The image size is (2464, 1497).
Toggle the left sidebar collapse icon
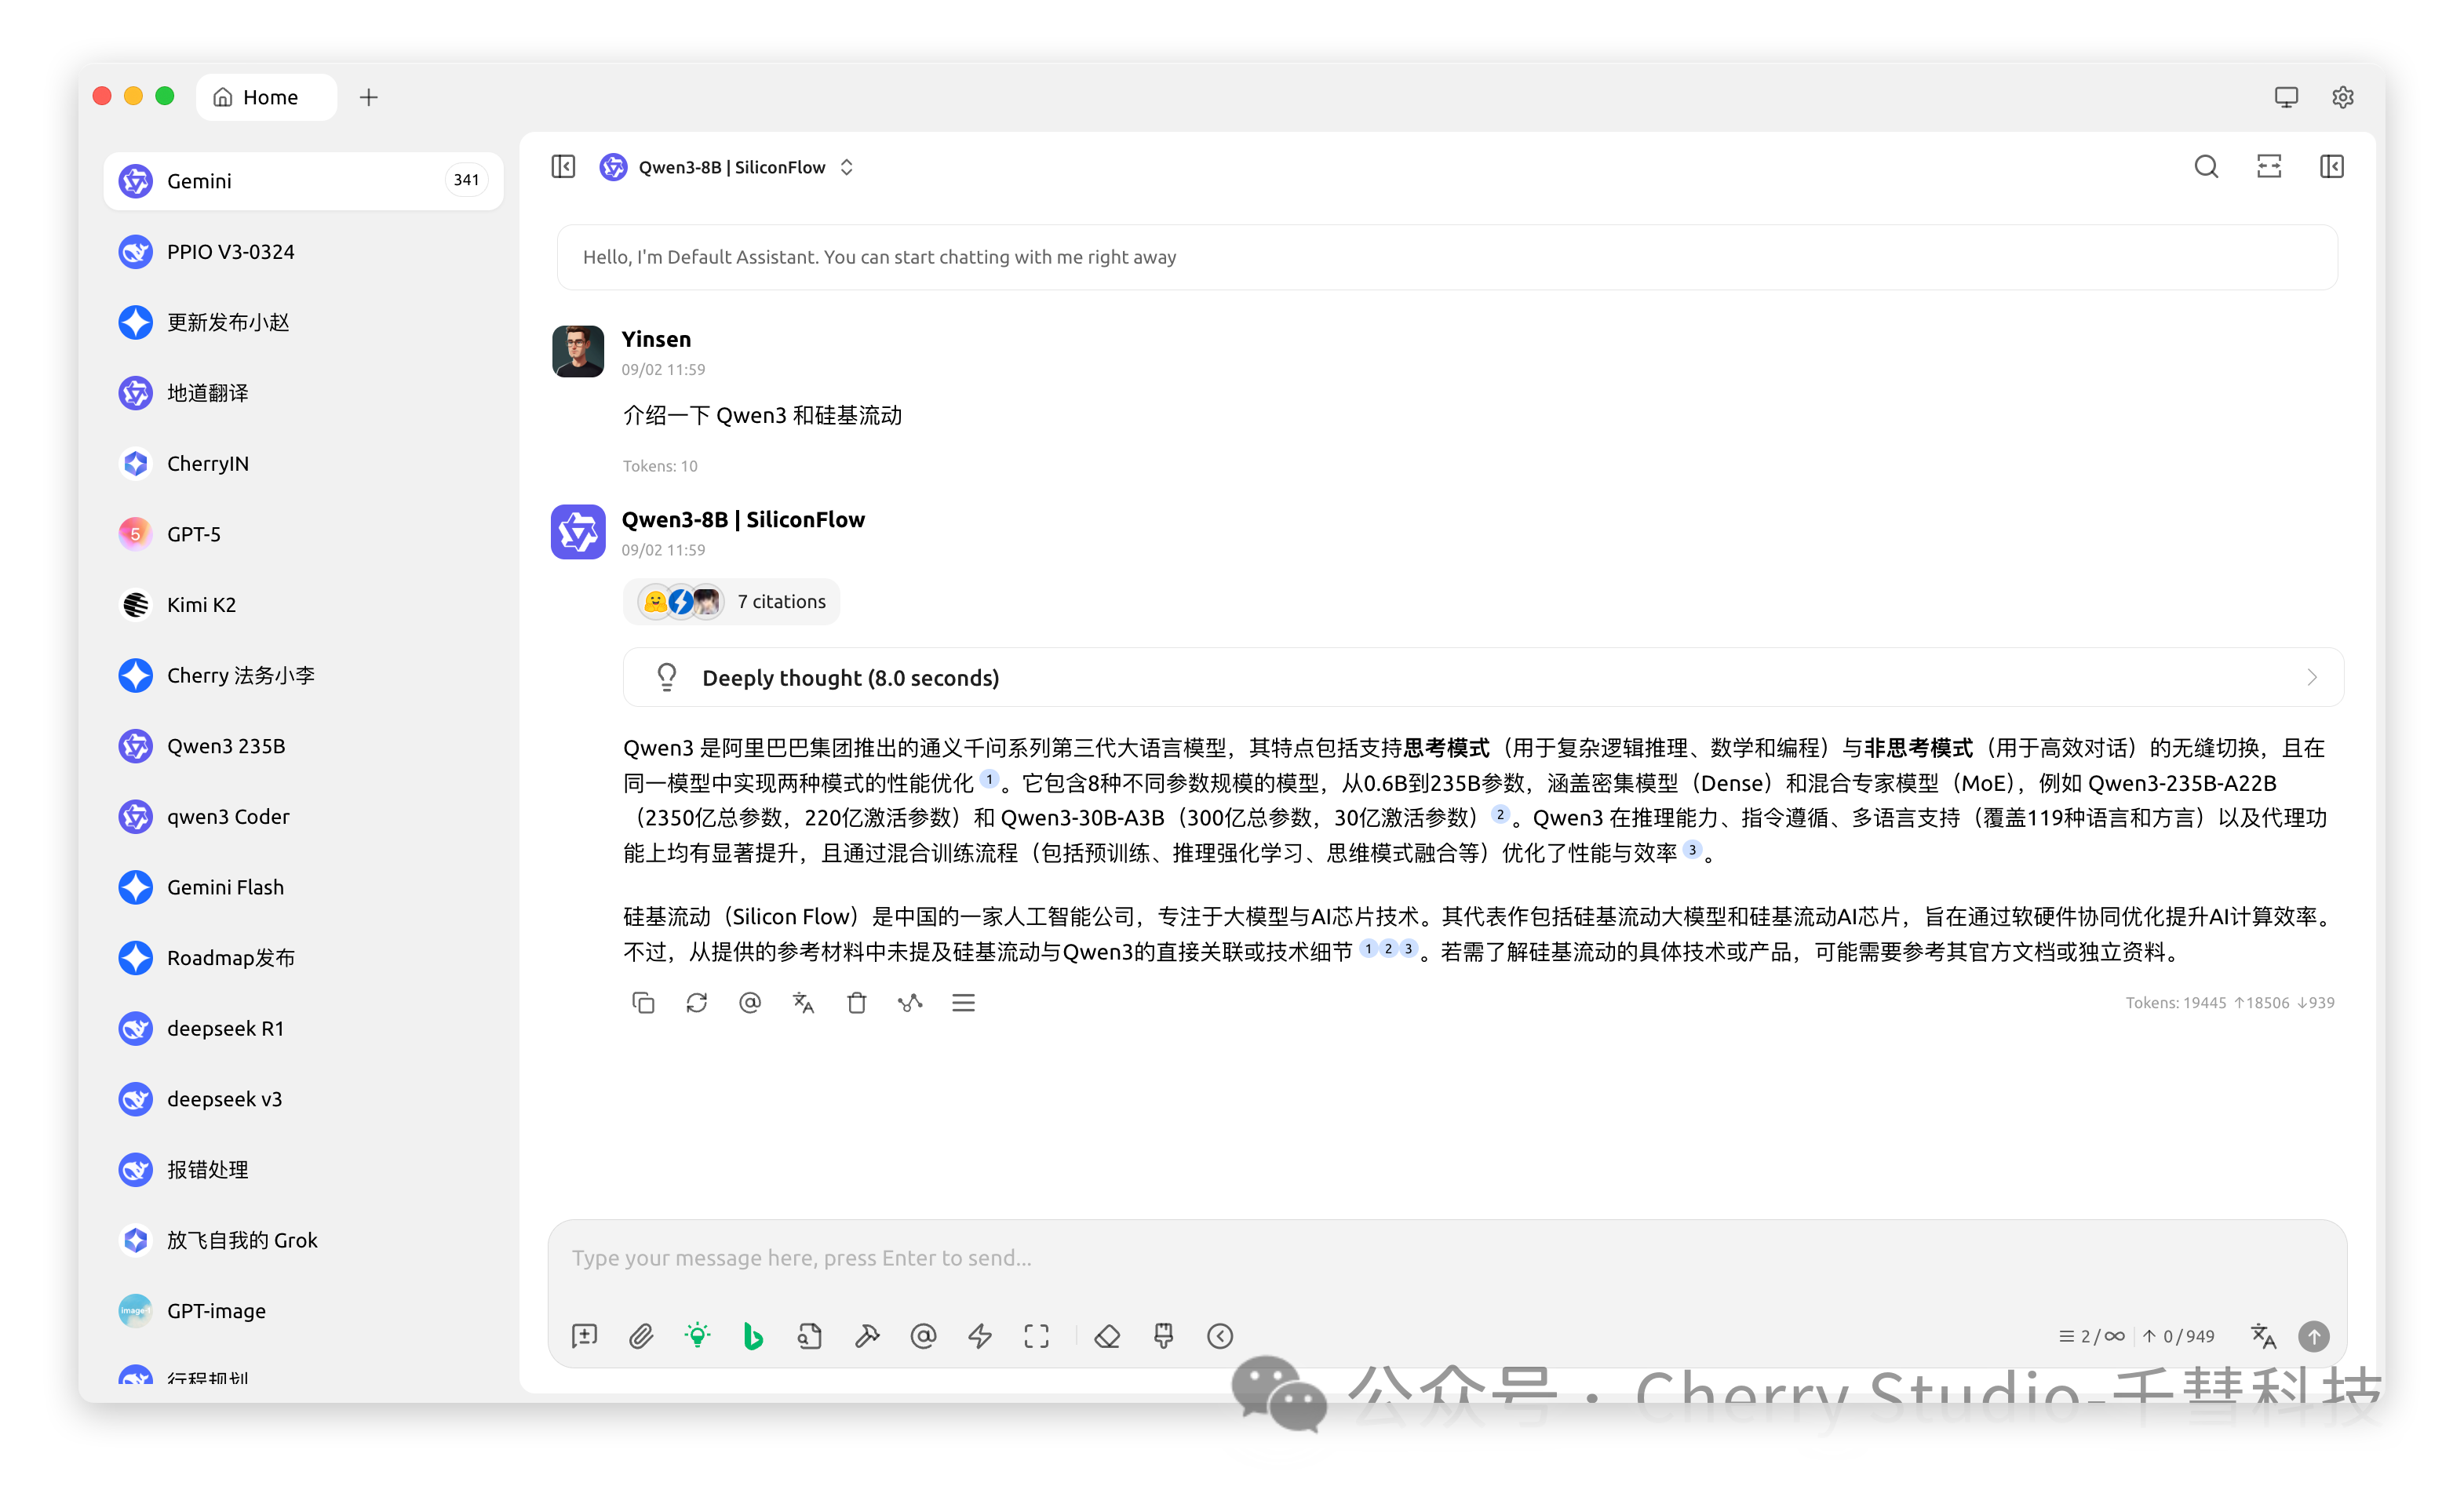(563, 167)
